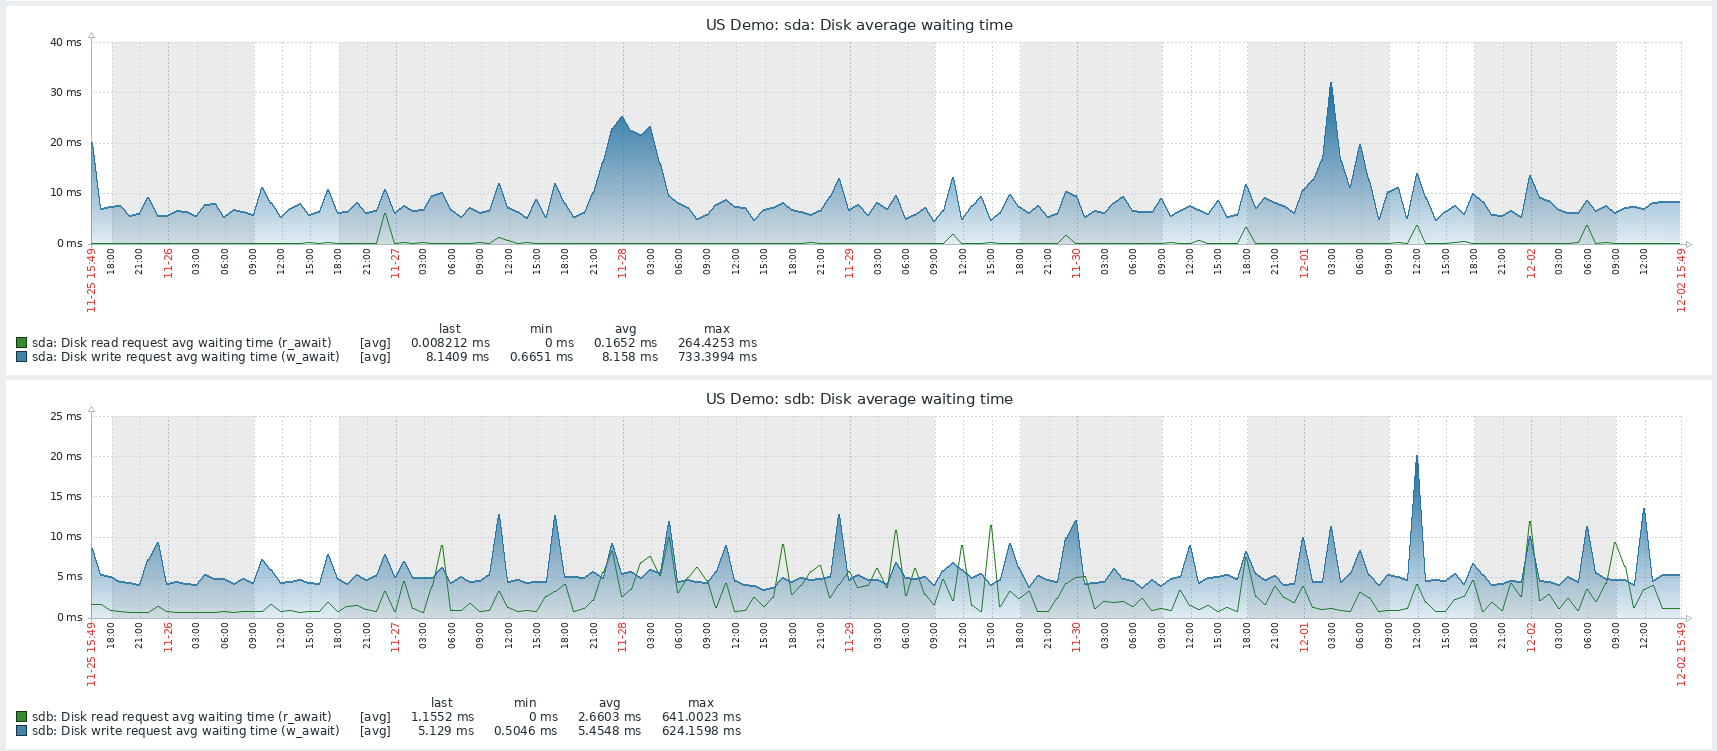
Task: Click the sda read last value 0.008212 ms
Action: [x=450, y=343]
